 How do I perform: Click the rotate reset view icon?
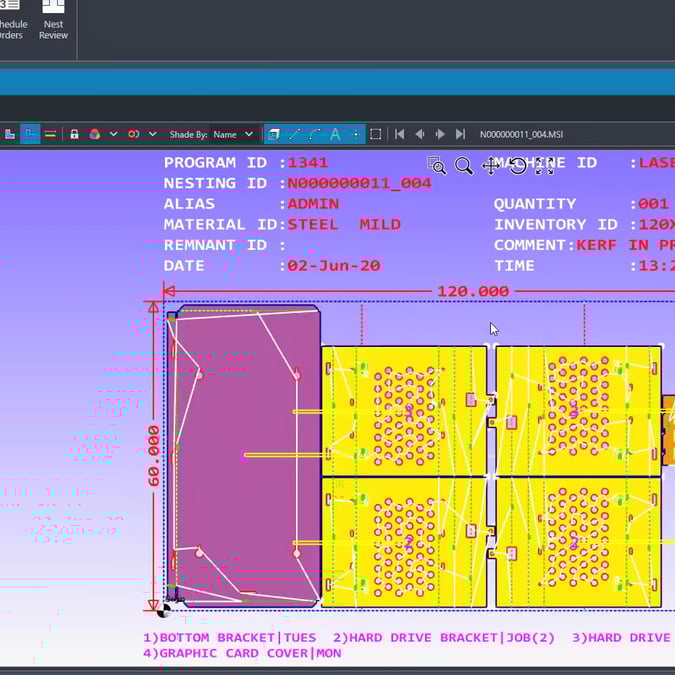(x=518, y=166)
